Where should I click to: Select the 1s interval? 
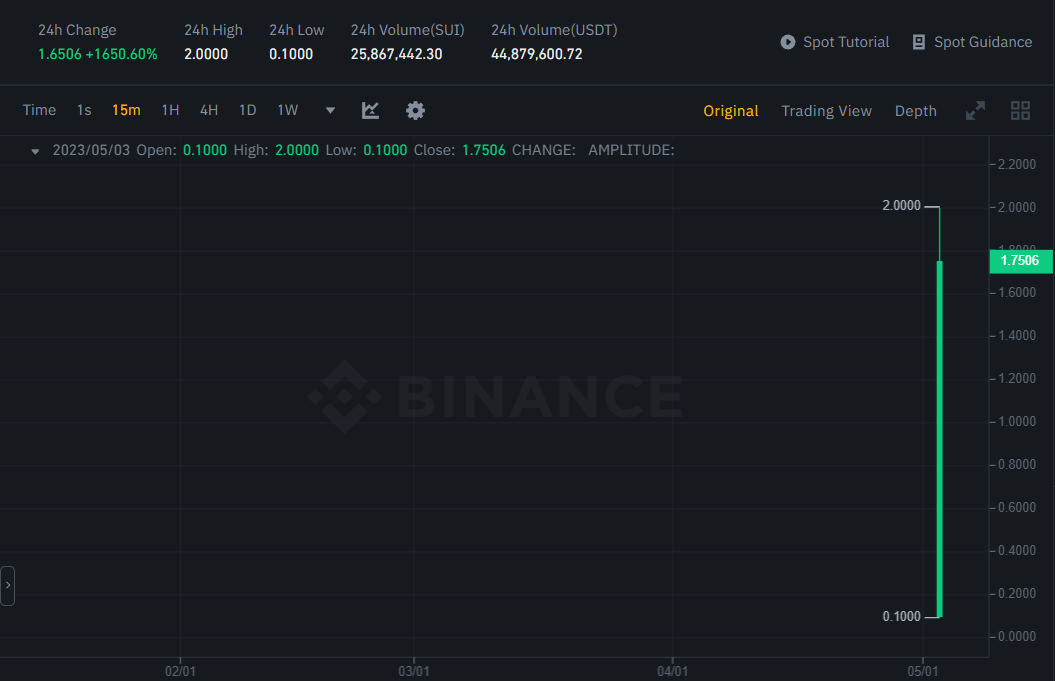[84, 110]
